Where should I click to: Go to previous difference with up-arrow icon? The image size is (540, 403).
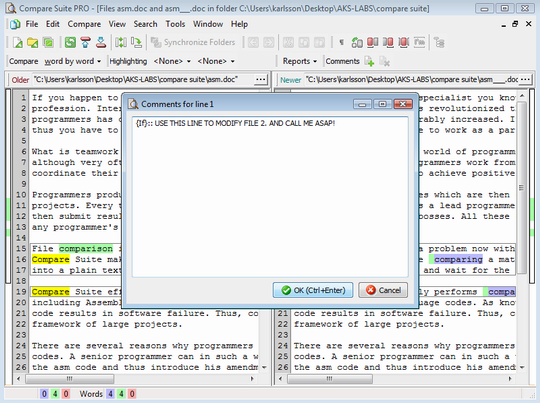coord(85,42)
